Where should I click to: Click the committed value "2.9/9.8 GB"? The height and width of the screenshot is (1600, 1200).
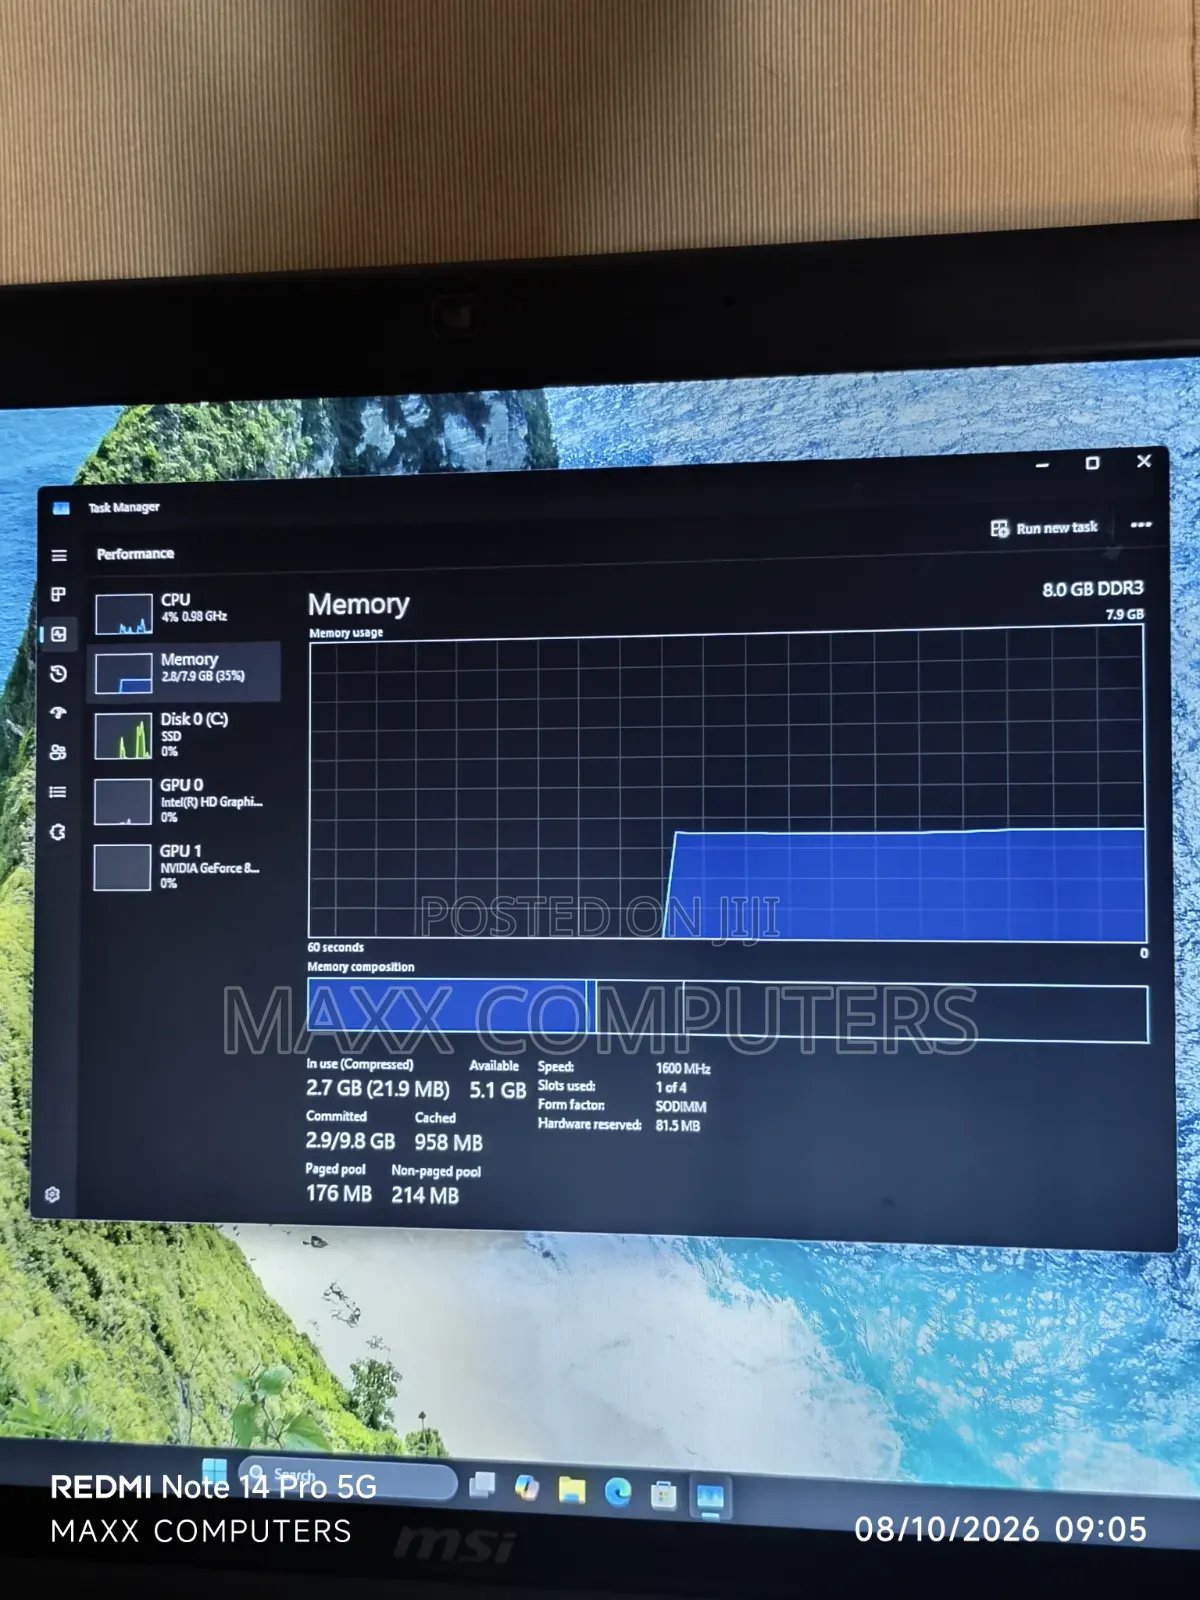tap(350, 1141)
